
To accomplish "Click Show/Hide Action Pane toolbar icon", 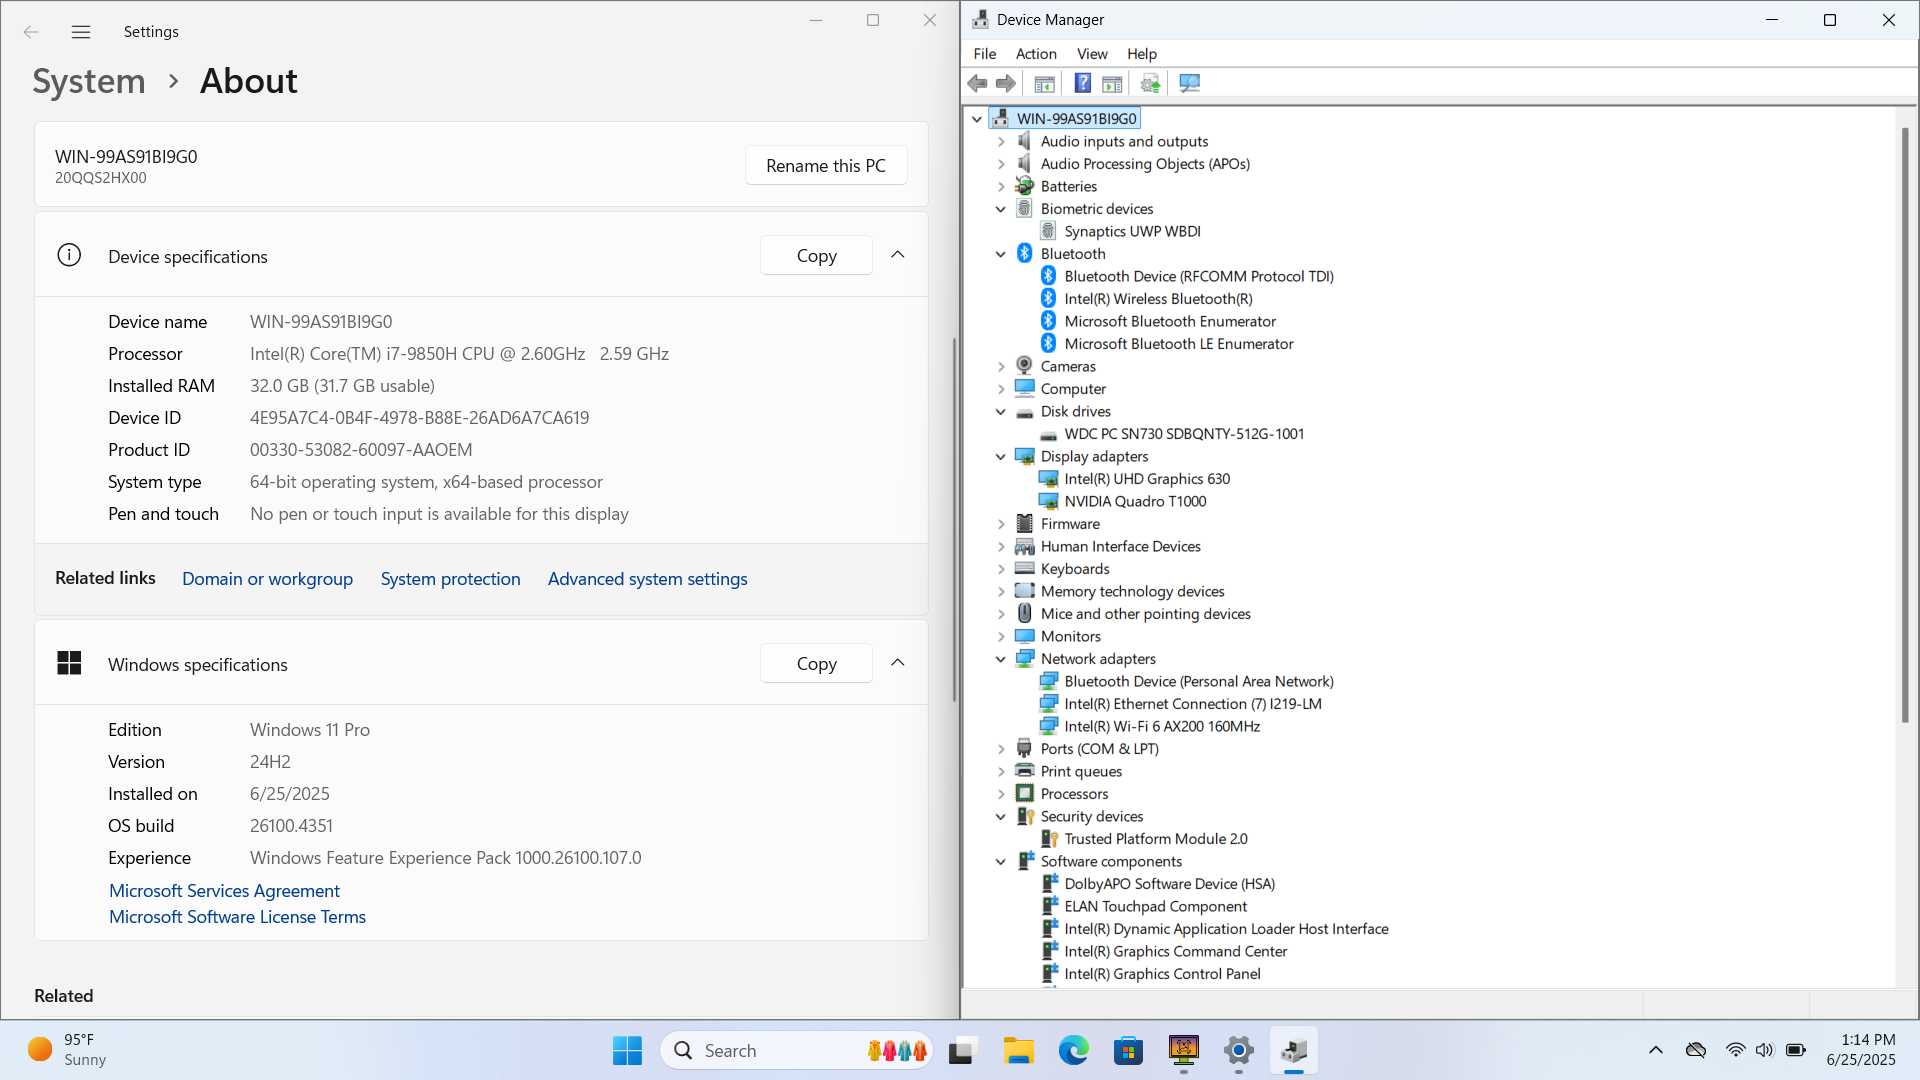I will [1112, 84].
